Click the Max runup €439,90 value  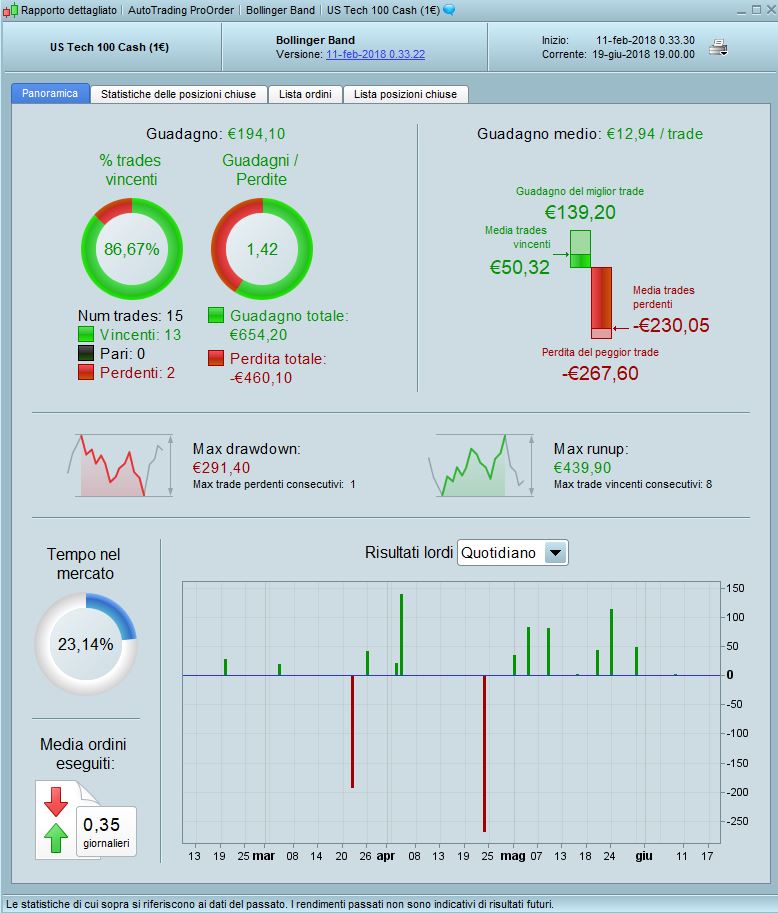pos(582,468)
